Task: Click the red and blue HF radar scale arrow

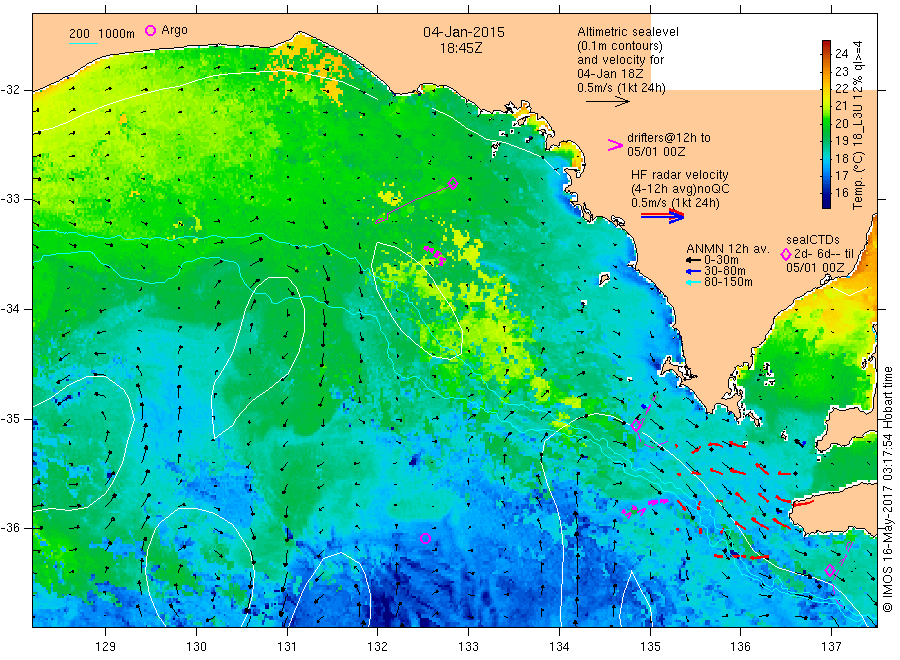Action: pos(662,216)
